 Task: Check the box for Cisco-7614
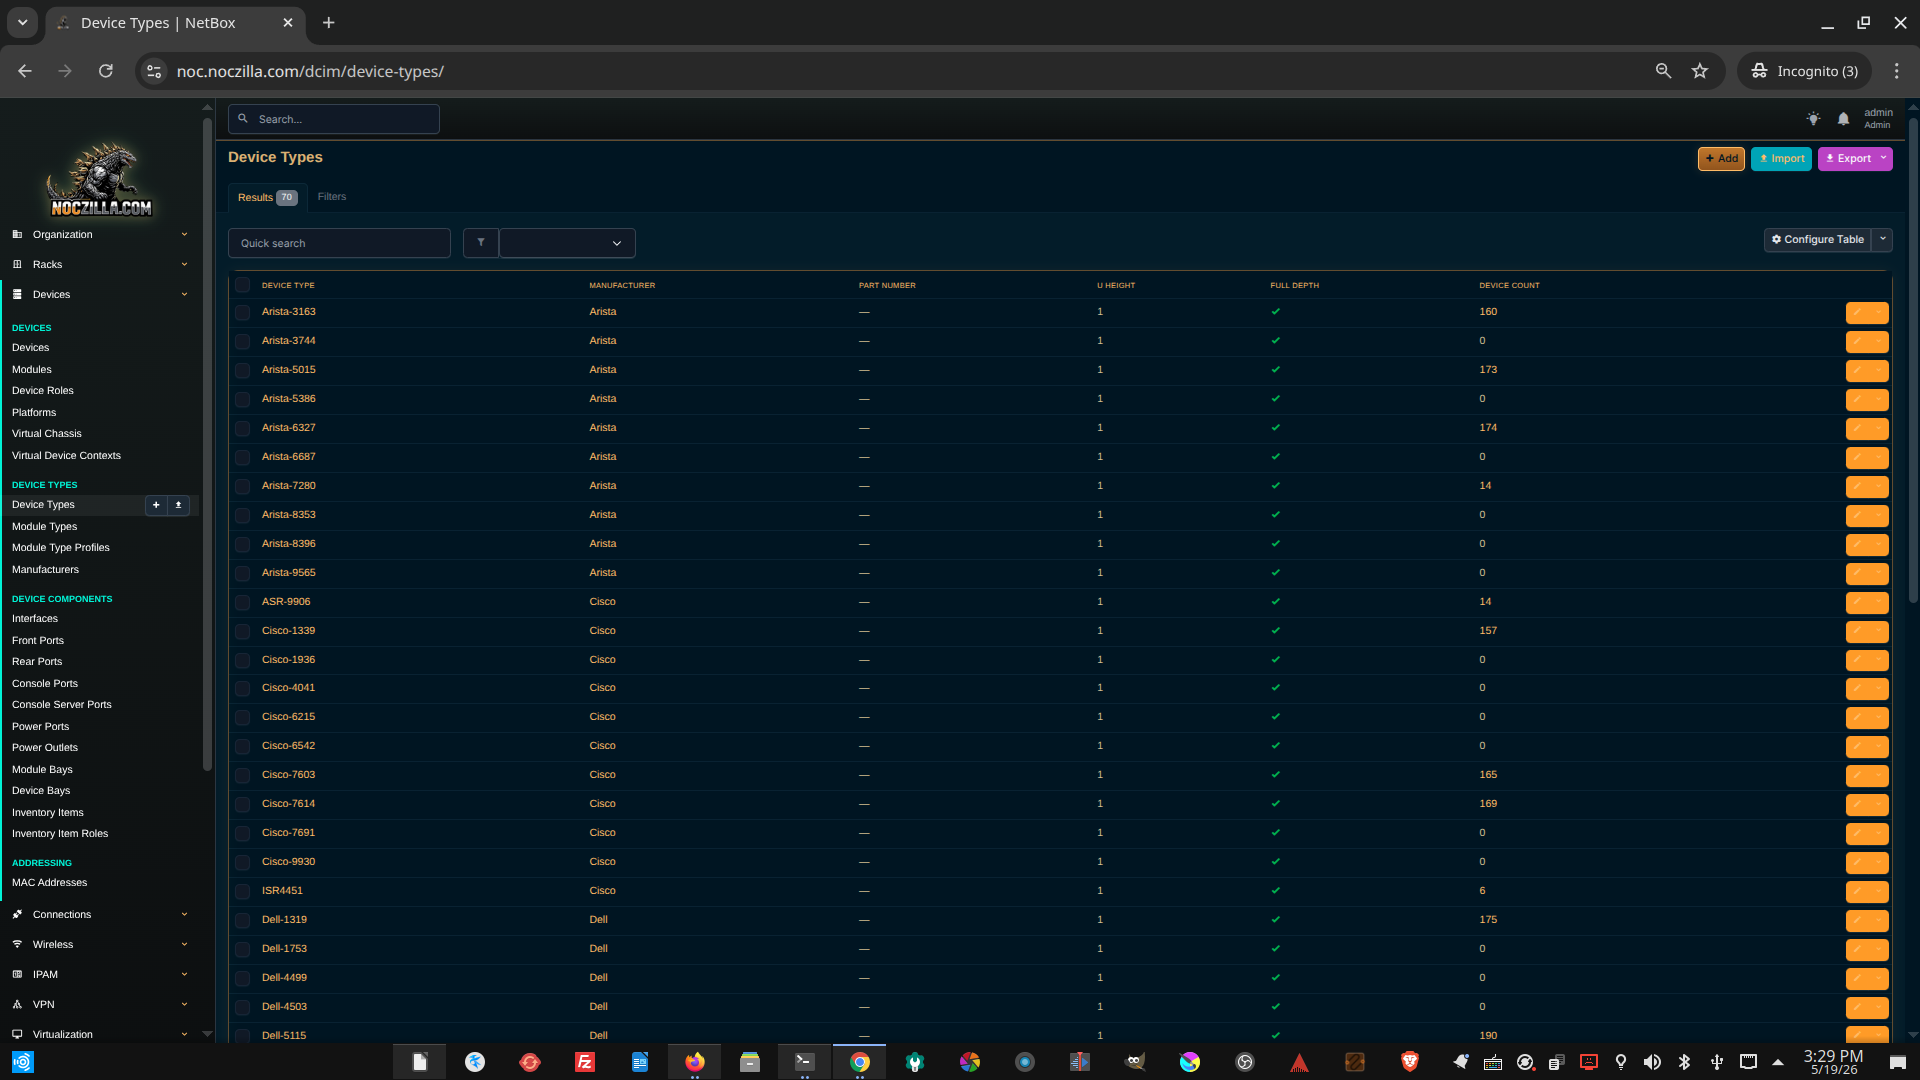click(x=243, y=805)
